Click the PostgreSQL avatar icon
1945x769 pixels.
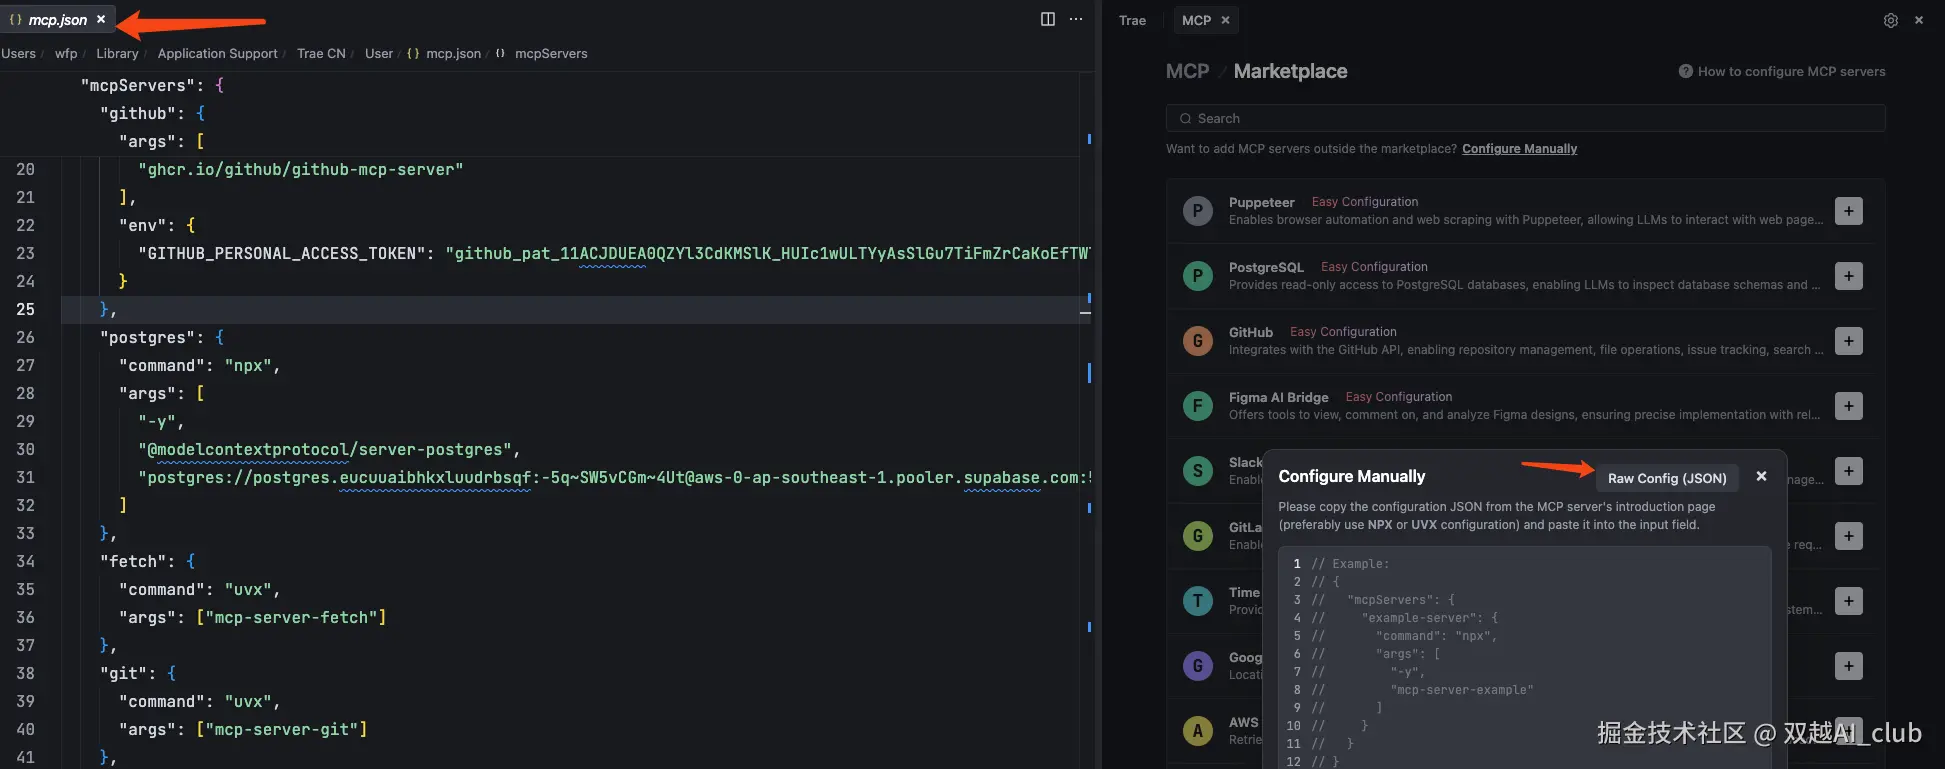[1197, 276]
